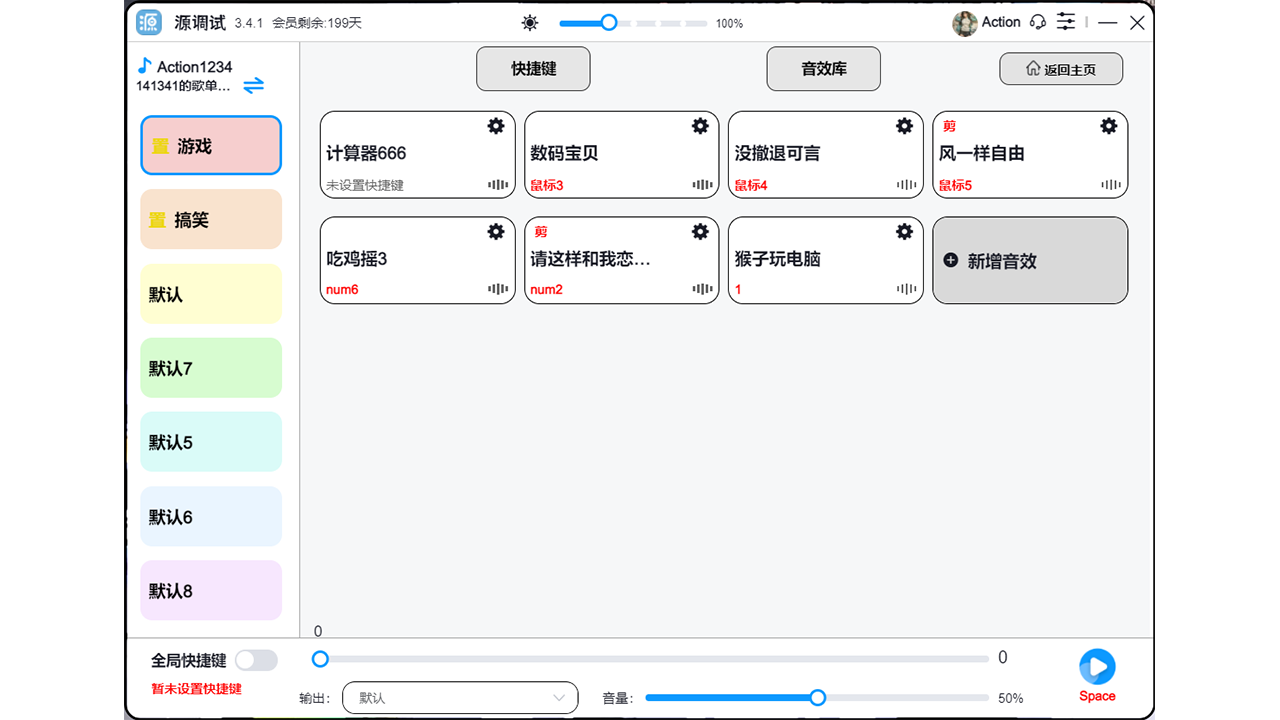Open the 快捷键 panel
The image size is (1280, 720).
533,68
